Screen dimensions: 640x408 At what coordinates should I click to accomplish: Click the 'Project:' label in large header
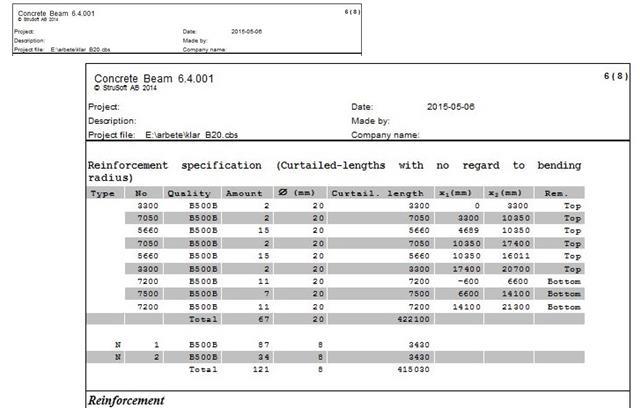click(104, 107)
